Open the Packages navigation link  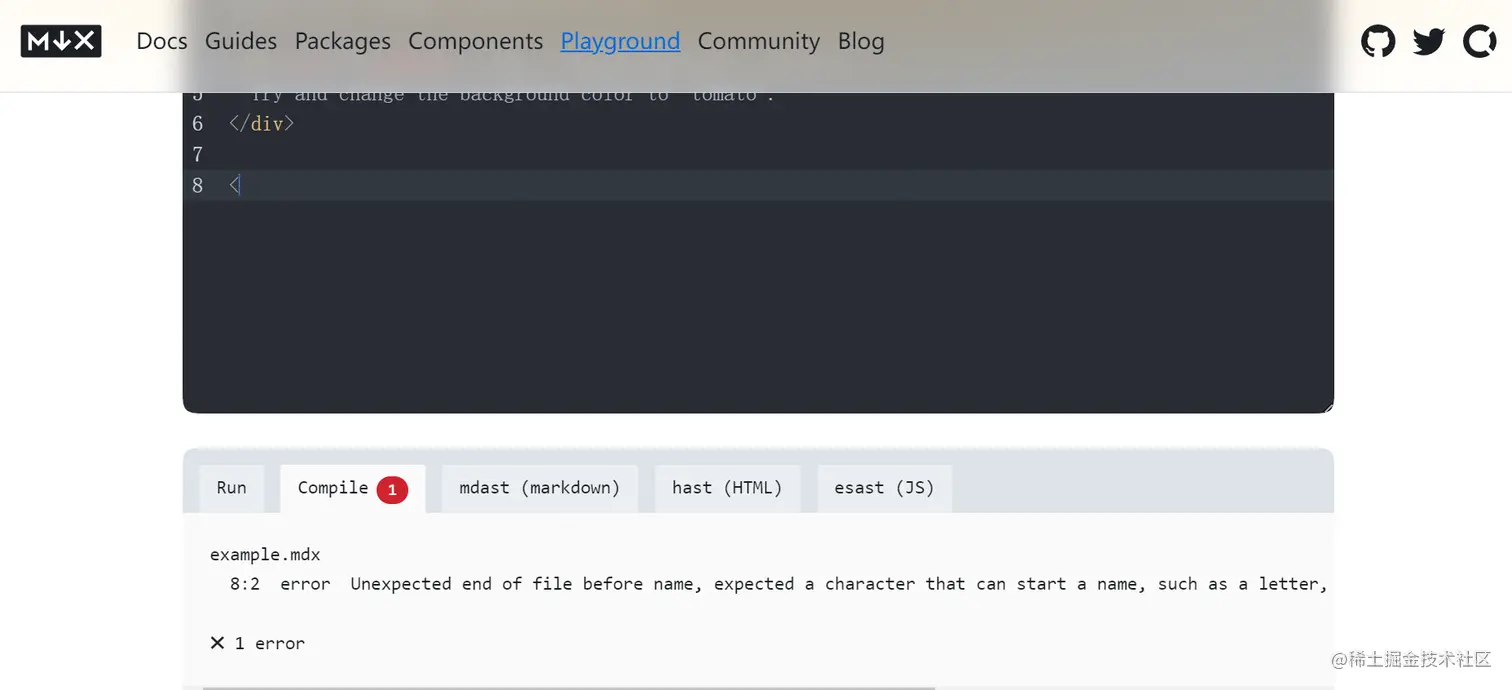[x=343, y=41]
